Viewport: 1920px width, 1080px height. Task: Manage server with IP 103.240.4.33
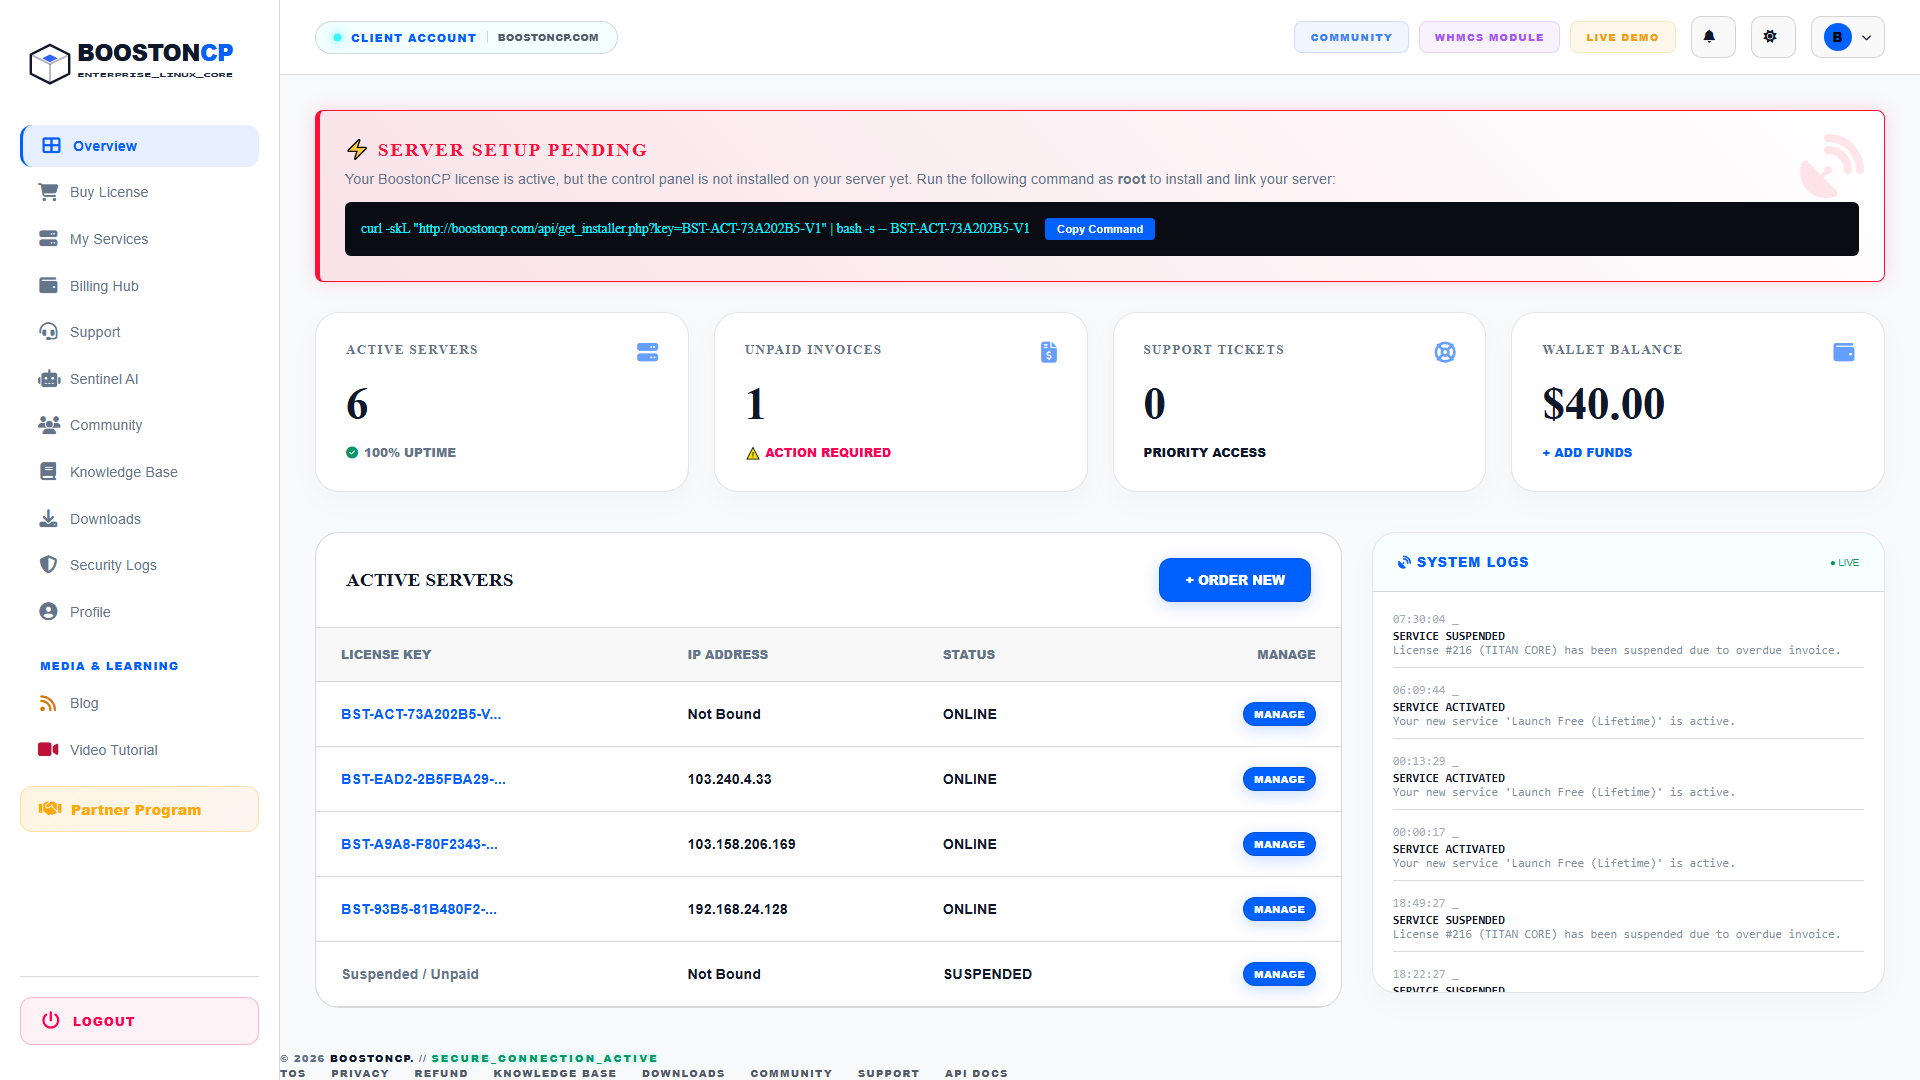[x=1279, y=779]
